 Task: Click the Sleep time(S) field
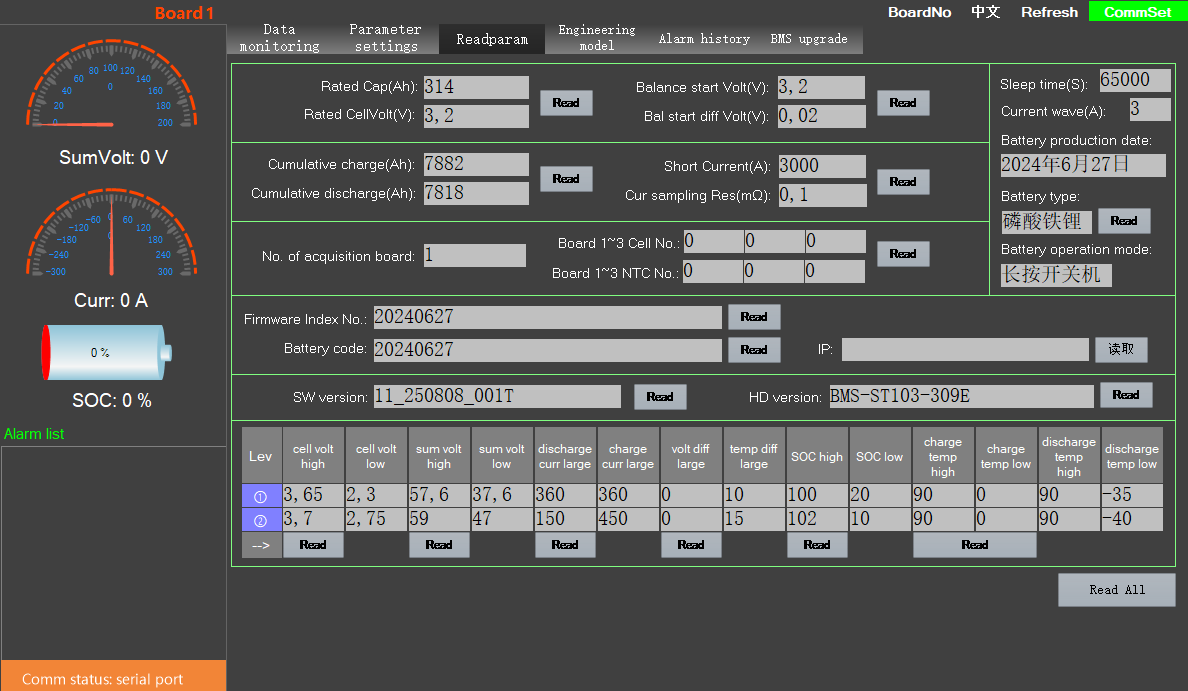pos(1135,80)
